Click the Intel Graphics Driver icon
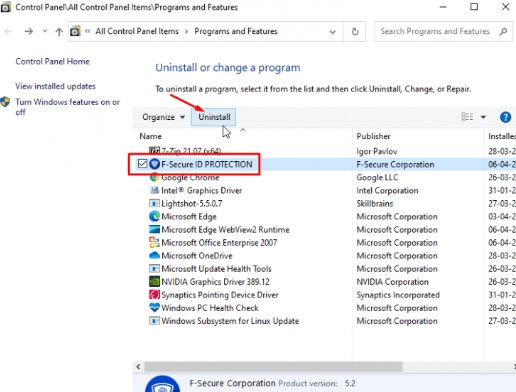This screenshot has width=516, height=392. click(x=154, y=190)
